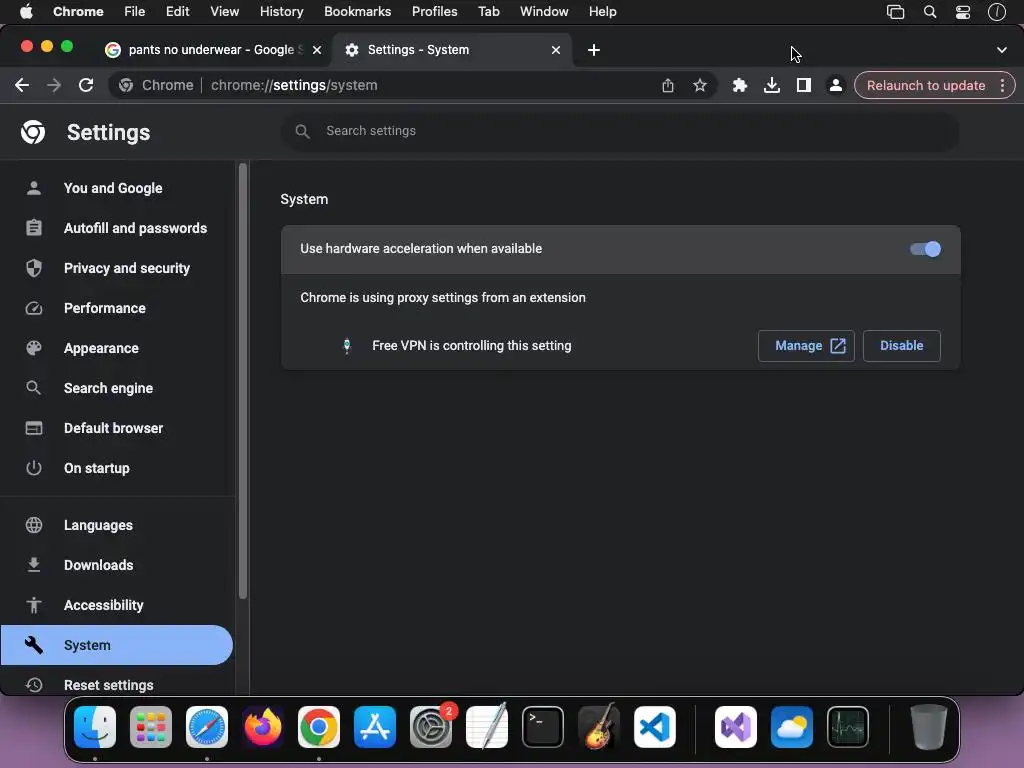1024x768 pixels.
Task: Open Spotlight search in menu bar
Action: click(930, 12)
